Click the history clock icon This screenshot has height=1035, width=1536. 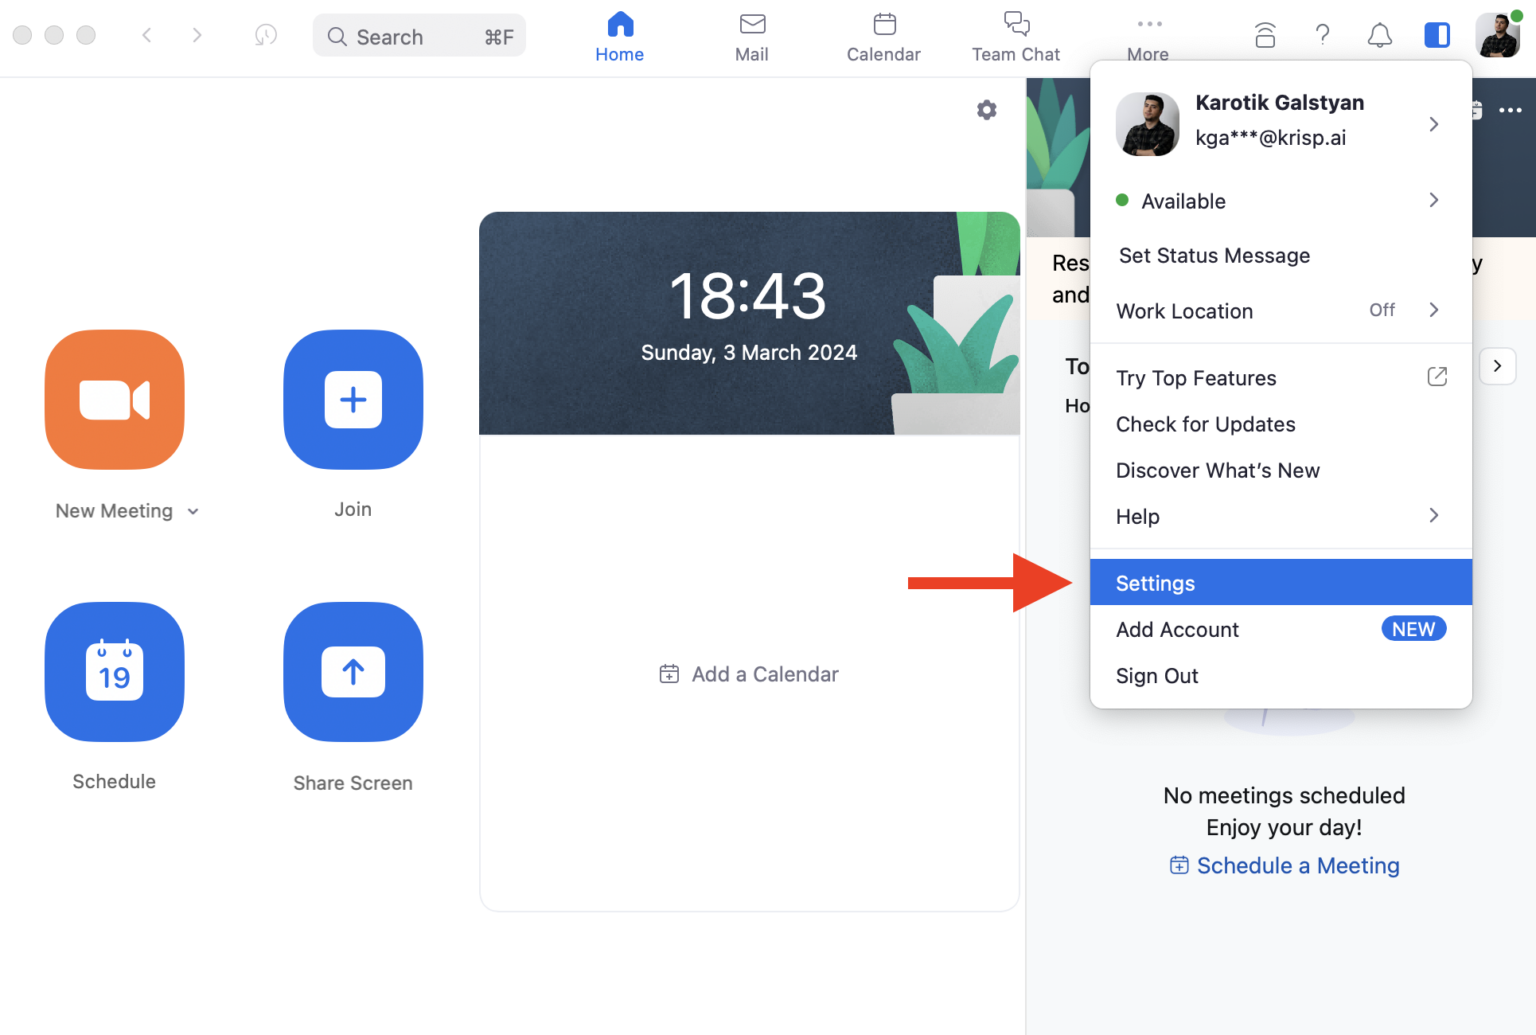pyautogui.click(x=265, y=36)
